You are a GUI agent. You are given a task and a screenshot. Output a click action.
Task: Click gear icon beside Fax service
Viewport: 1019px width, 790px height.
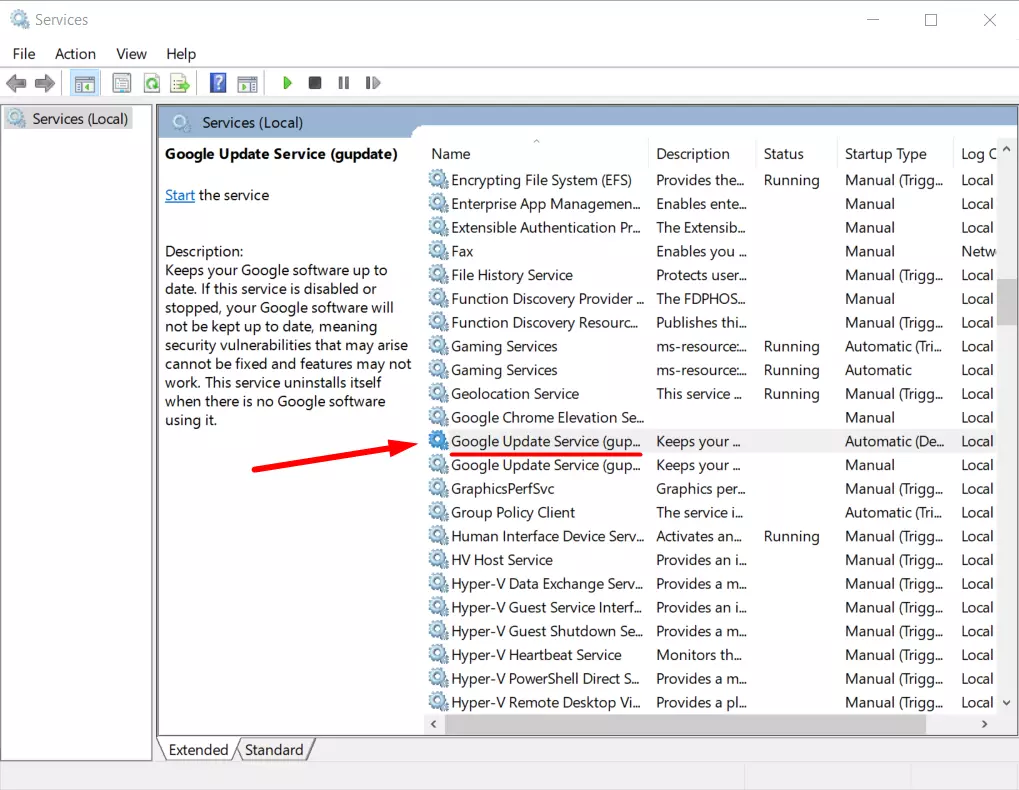point(439,251)
